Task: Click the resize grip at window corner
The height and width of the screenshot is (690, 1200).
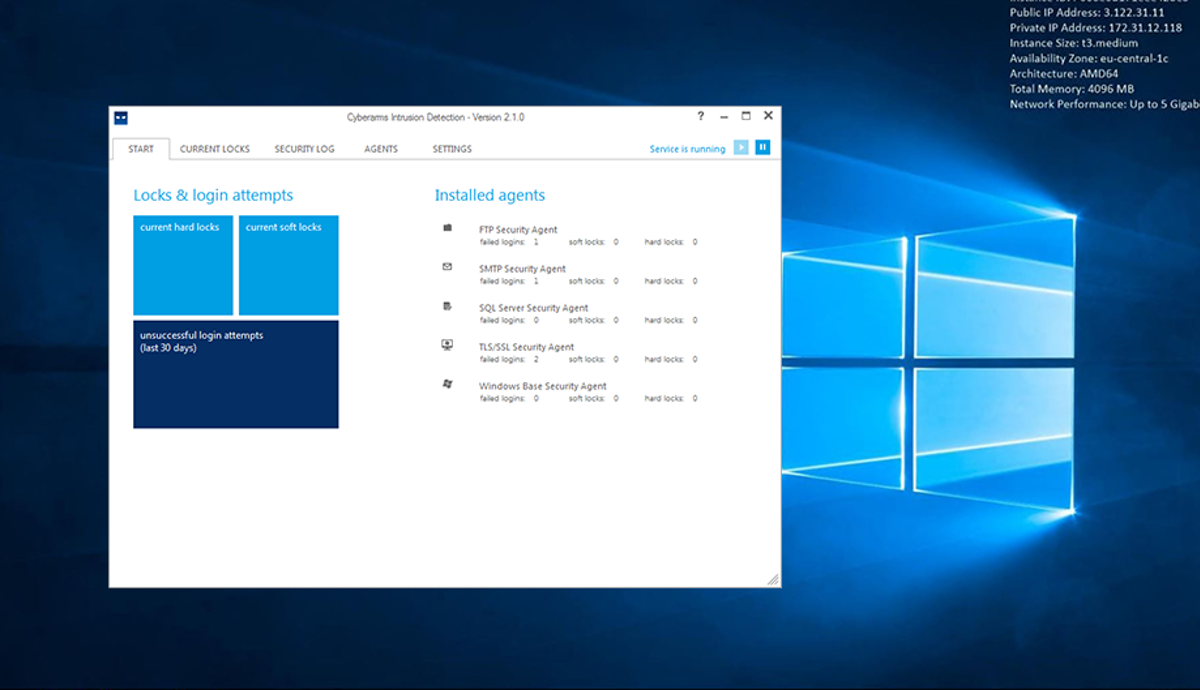Action: [772, 579]
